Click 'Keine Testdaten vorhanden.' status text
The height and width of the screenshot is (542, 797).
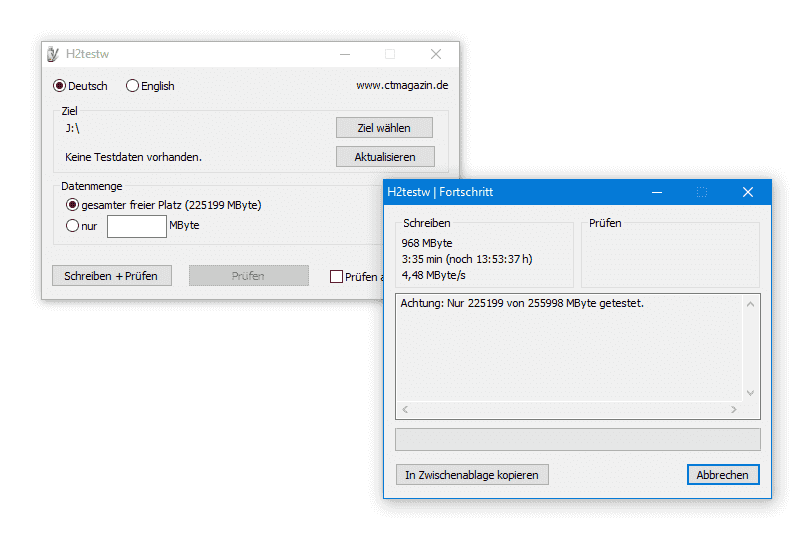[133, 157]
